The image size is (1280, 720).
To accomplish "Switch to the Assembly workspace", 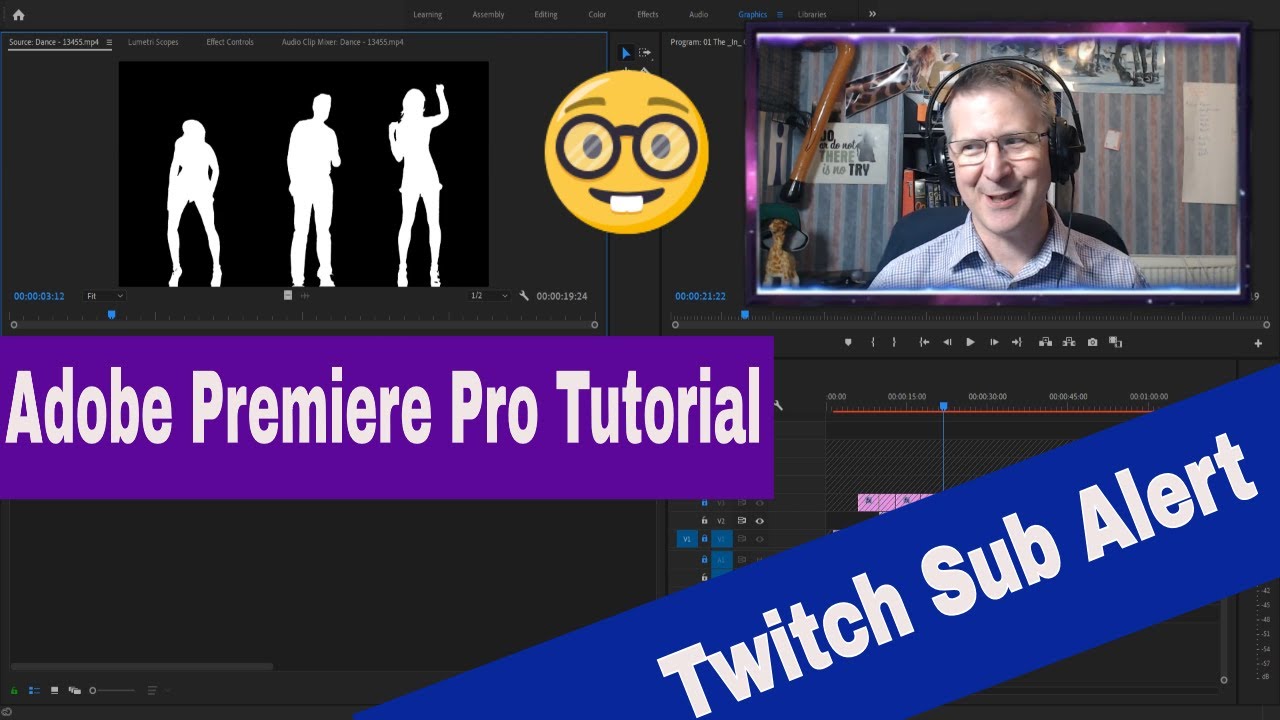I will [x=488, y=15].
